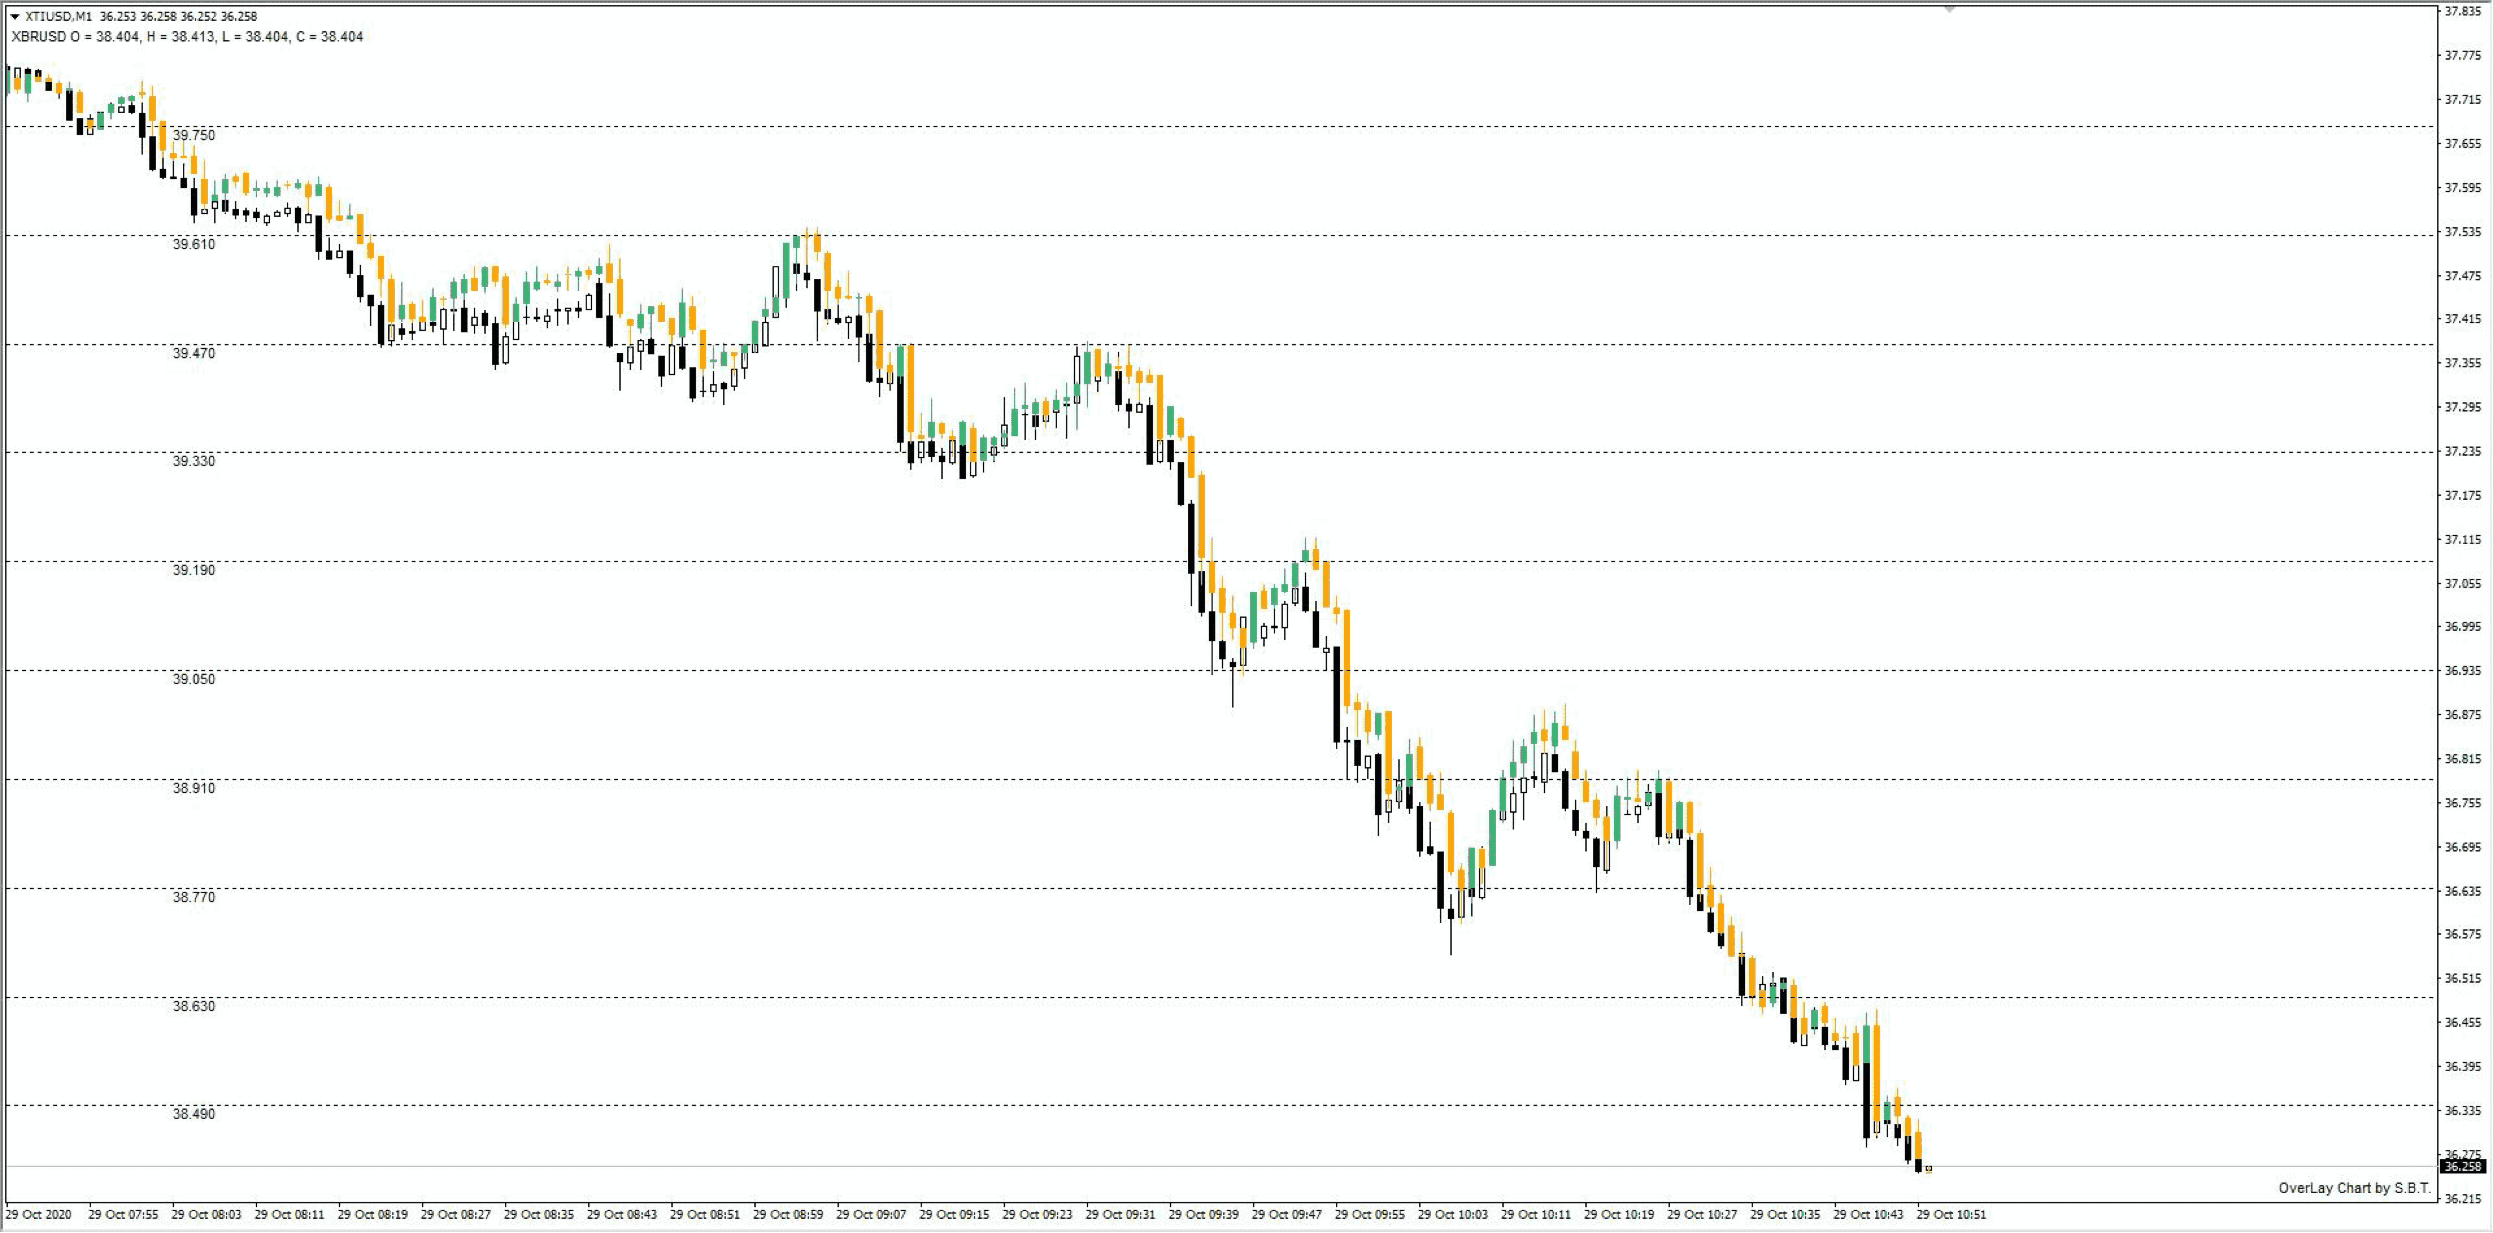Click the 36.935 price on the scale

tap(2462, 670)
